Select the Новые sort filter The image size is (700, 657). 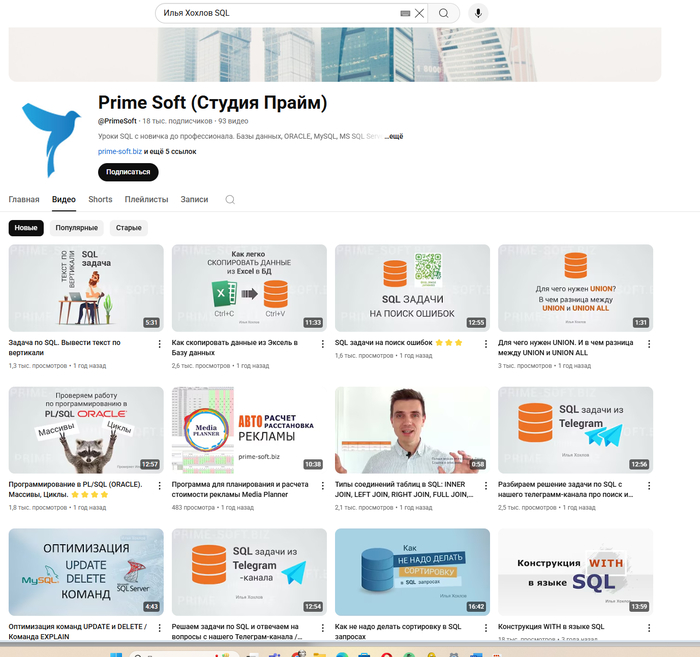tap(26, 228)
